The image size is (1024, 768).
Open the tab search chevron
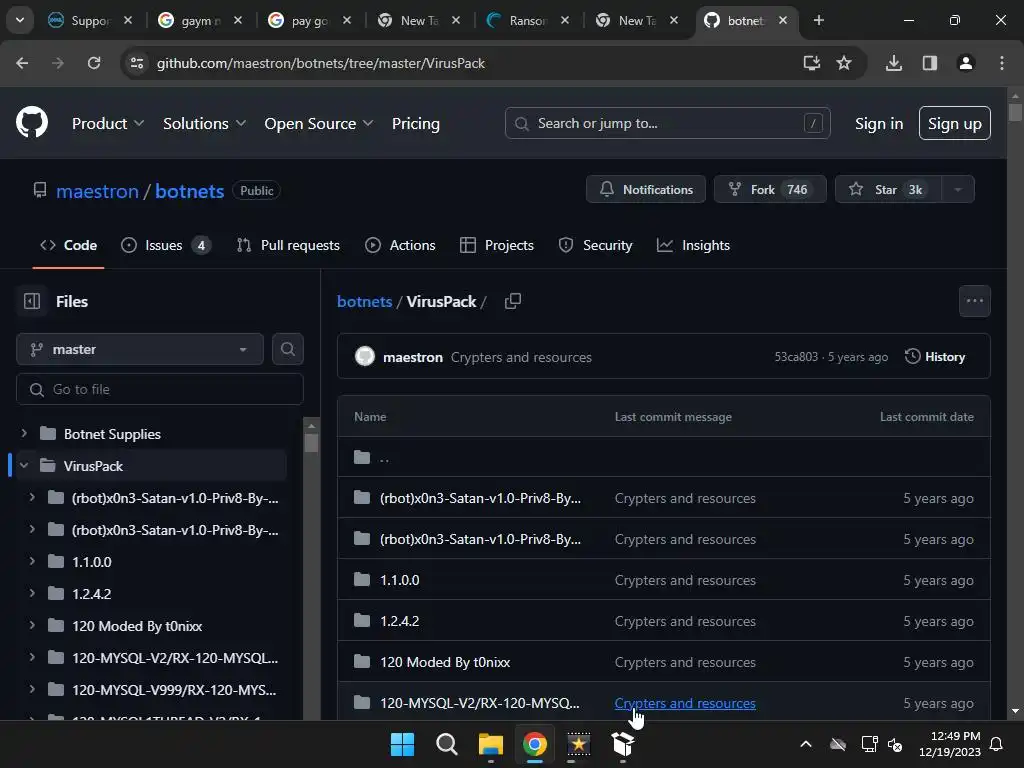pos(20,20)
